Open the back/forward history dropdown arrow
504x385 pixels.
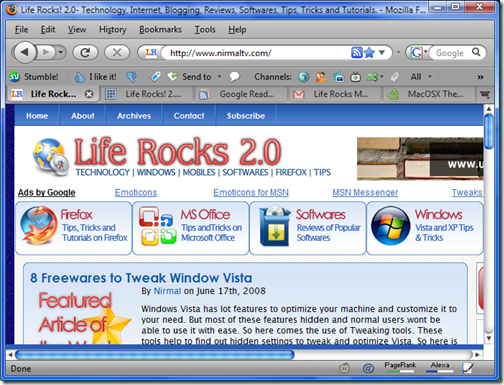61,52
